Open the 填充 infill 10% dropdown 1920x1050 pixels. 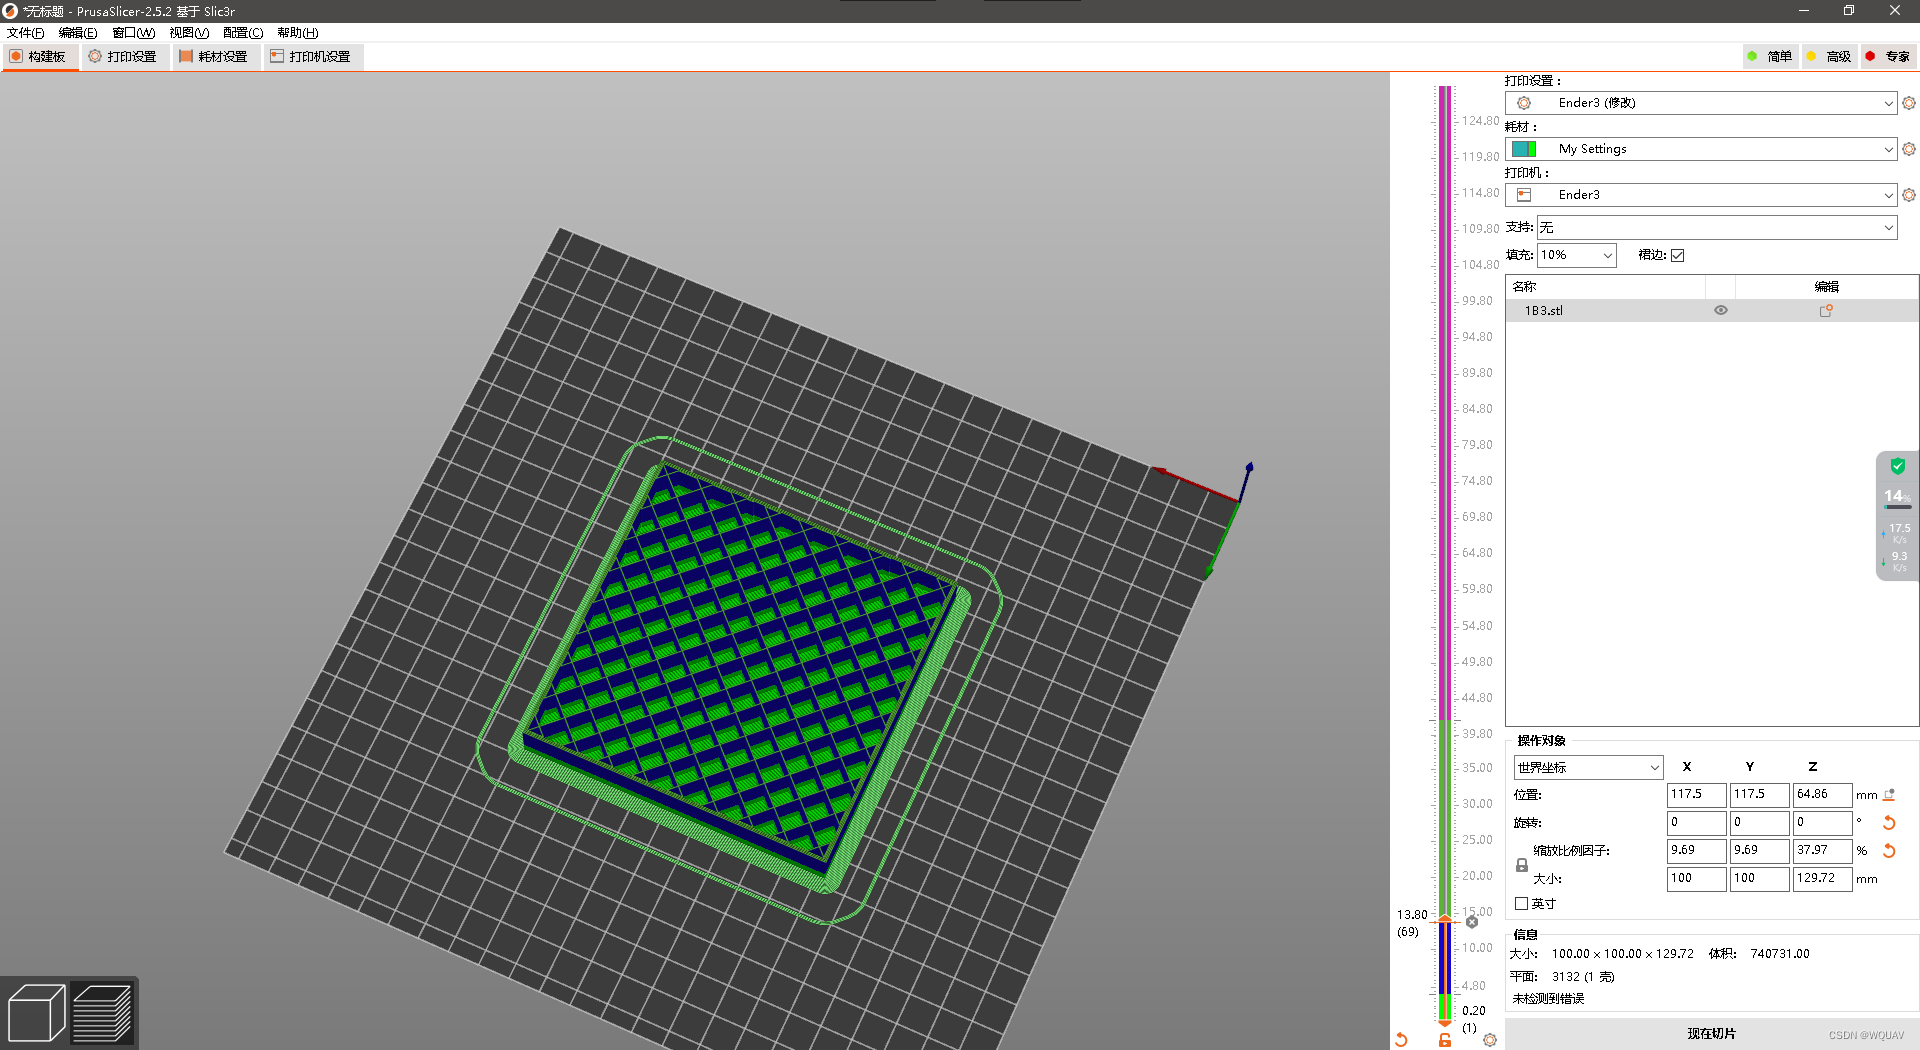(1576, 256)
